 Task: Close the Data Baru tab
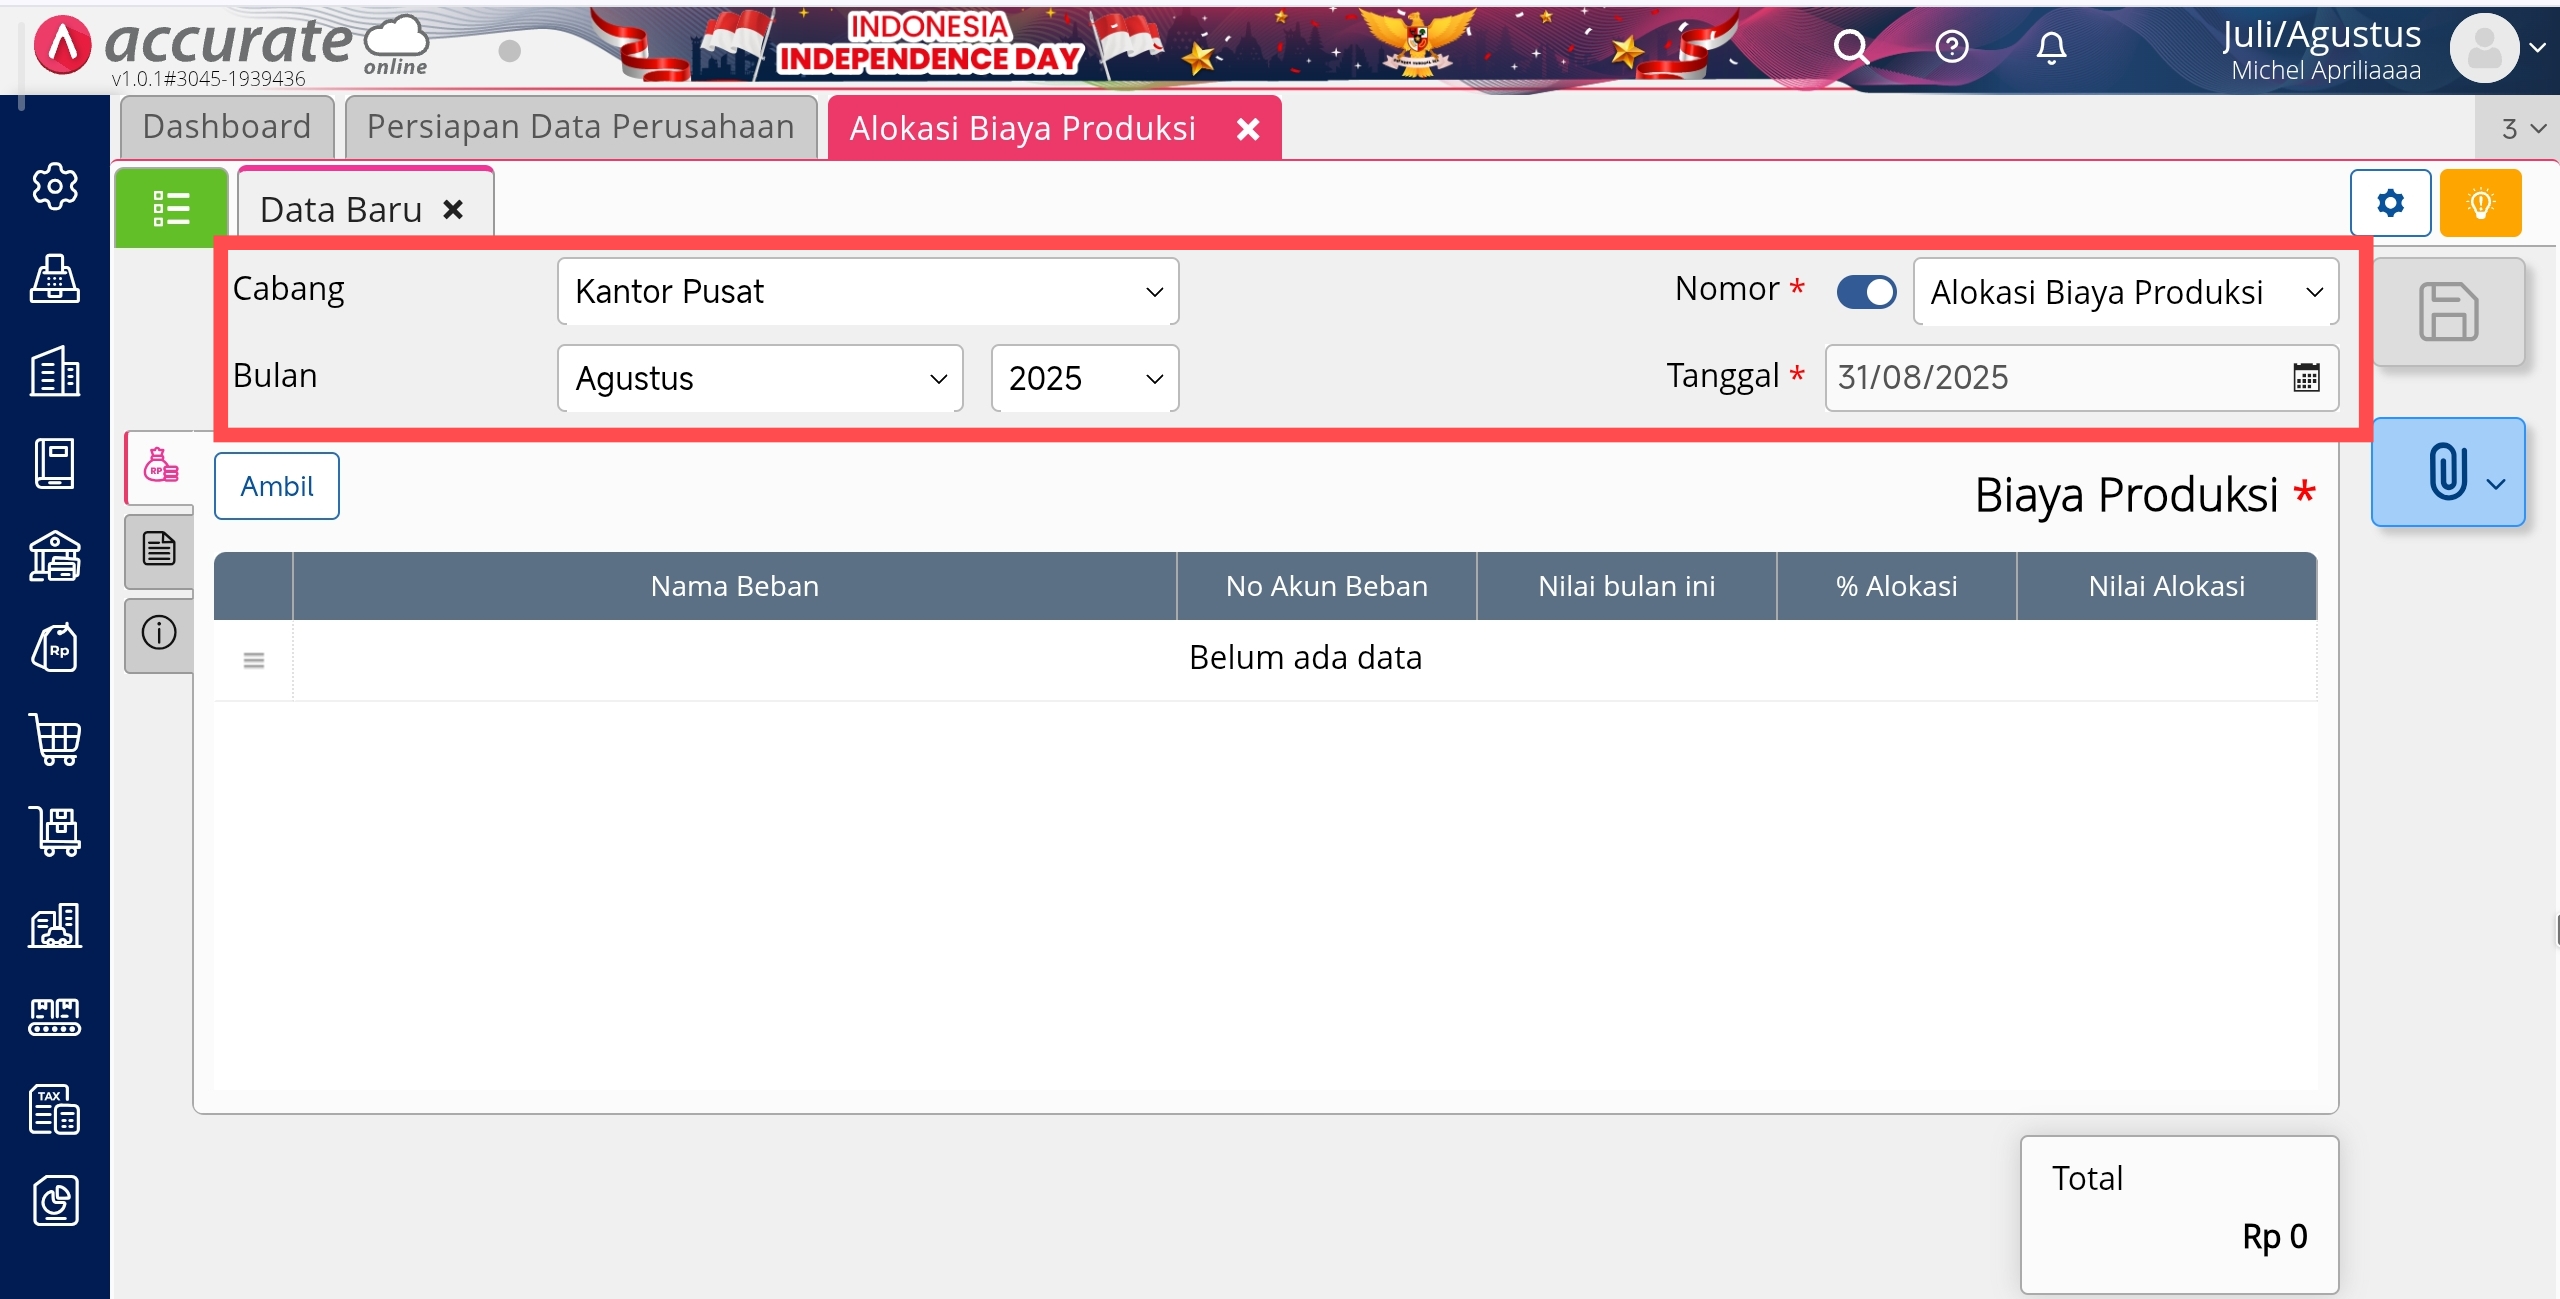coord(453,210)
